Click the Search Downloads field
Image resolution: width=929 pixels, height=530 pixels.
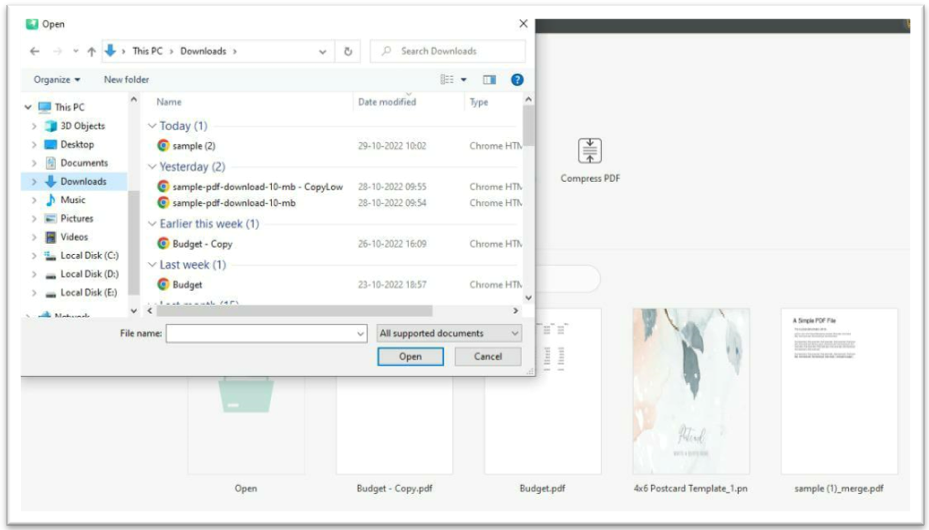(447, 51)
